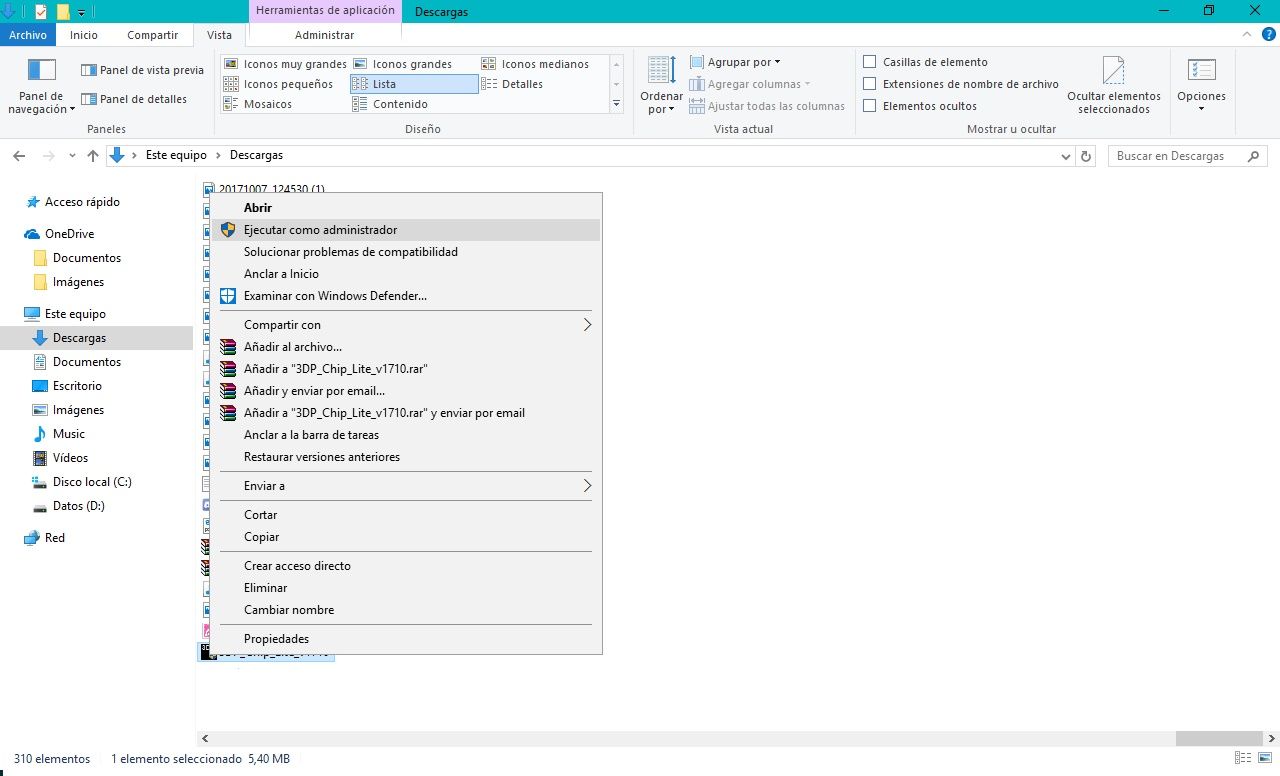
Task: Enable Casillas de elemento checkbox
Action: point(870,62)
